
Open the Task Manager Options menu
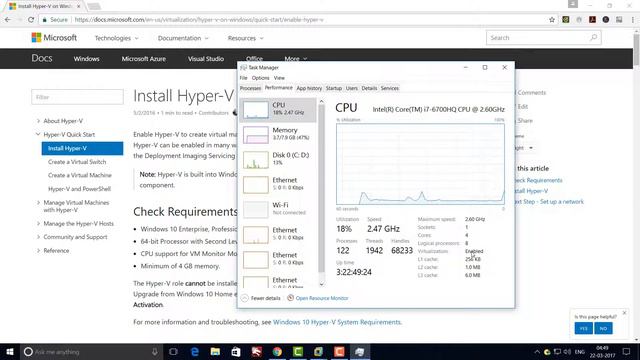coord(260,78)
